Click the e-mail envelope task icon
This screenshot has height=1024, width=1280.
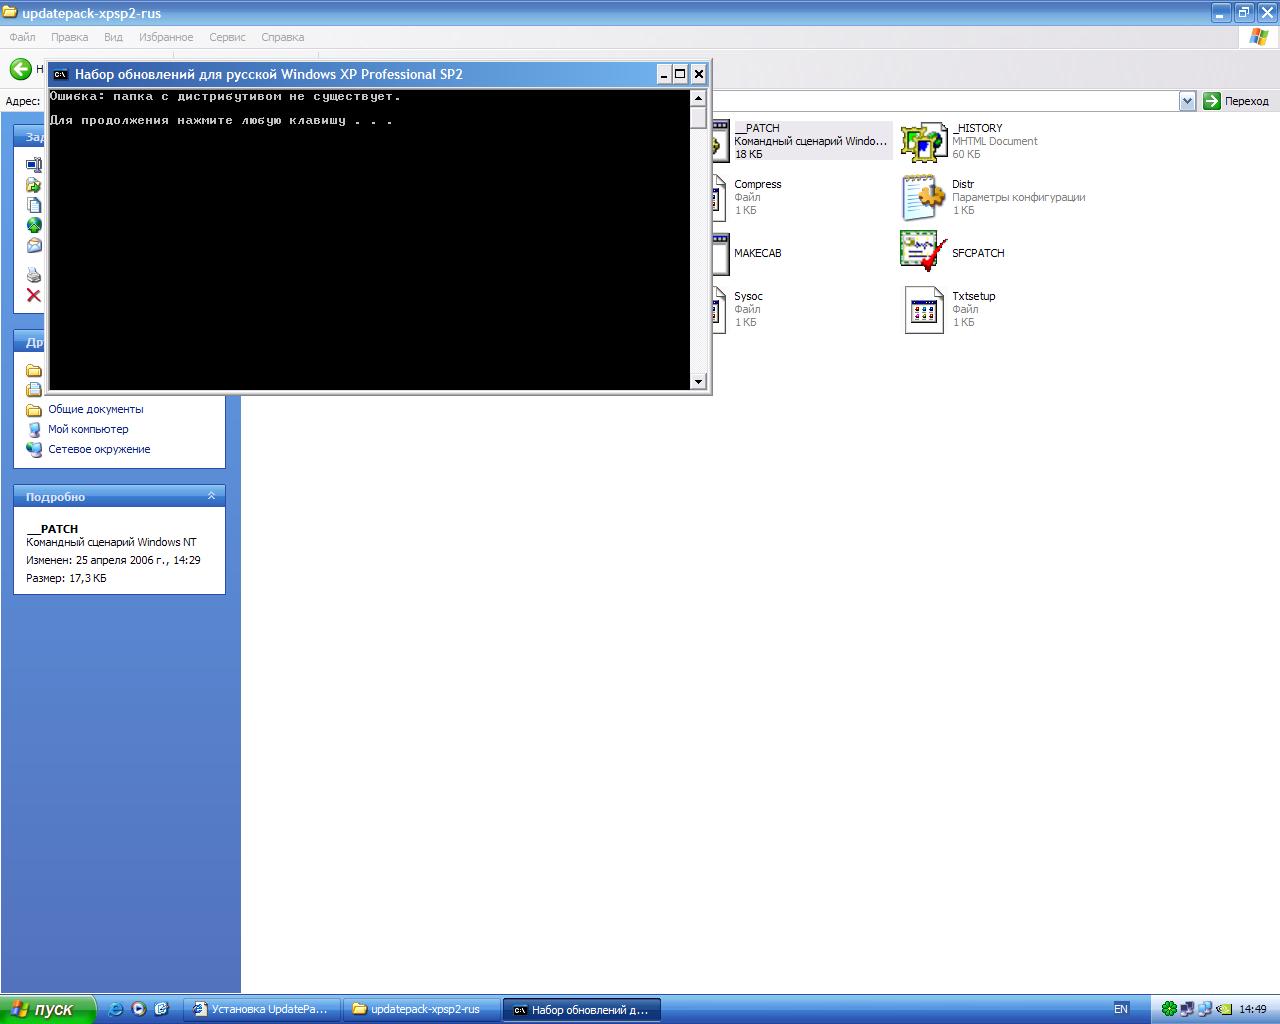pos(34,245)
